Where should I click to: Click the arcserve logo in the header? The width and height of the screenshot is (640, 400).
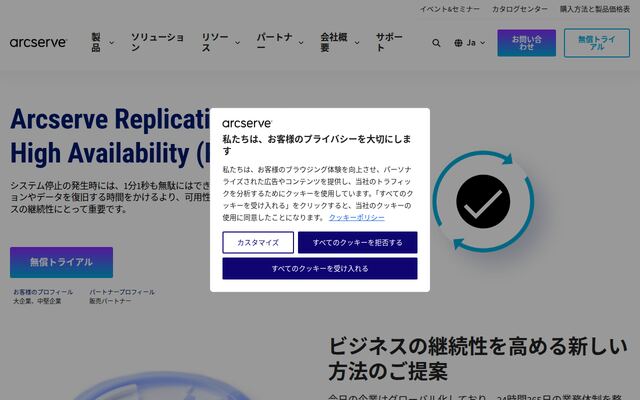tap(38, 42)
